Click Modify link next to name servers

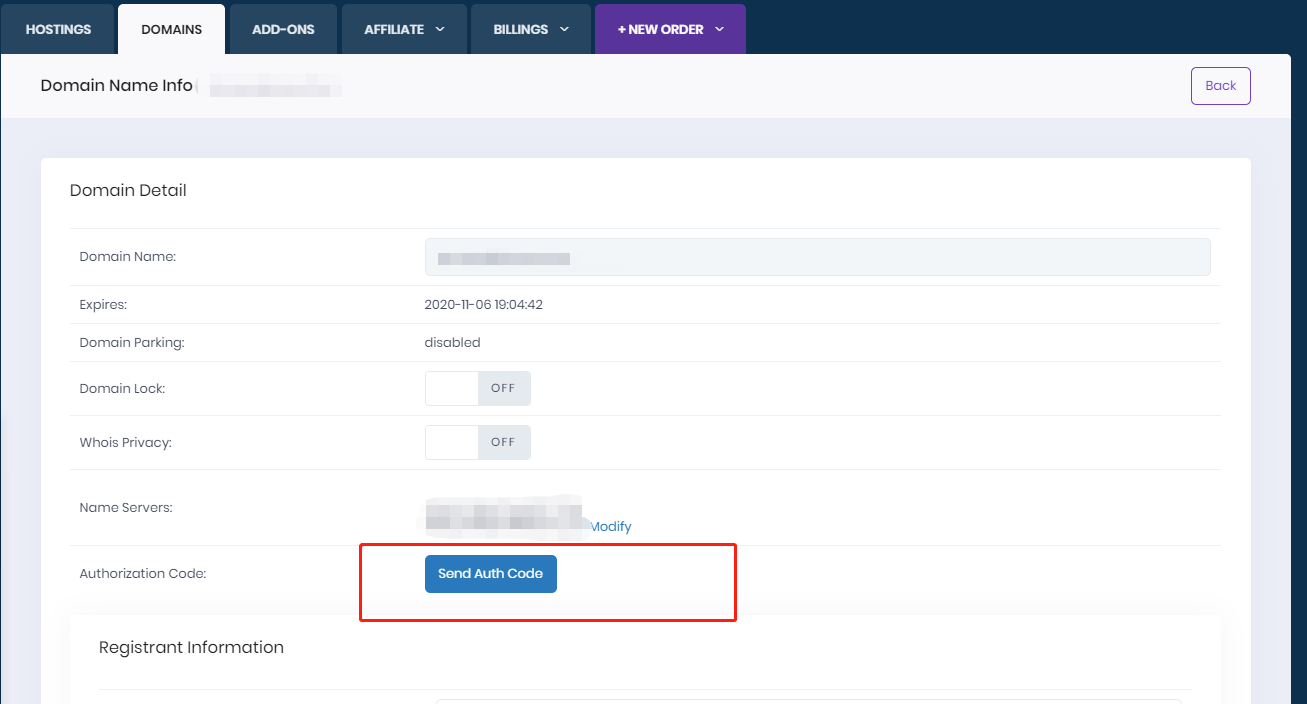click(610, 527)
